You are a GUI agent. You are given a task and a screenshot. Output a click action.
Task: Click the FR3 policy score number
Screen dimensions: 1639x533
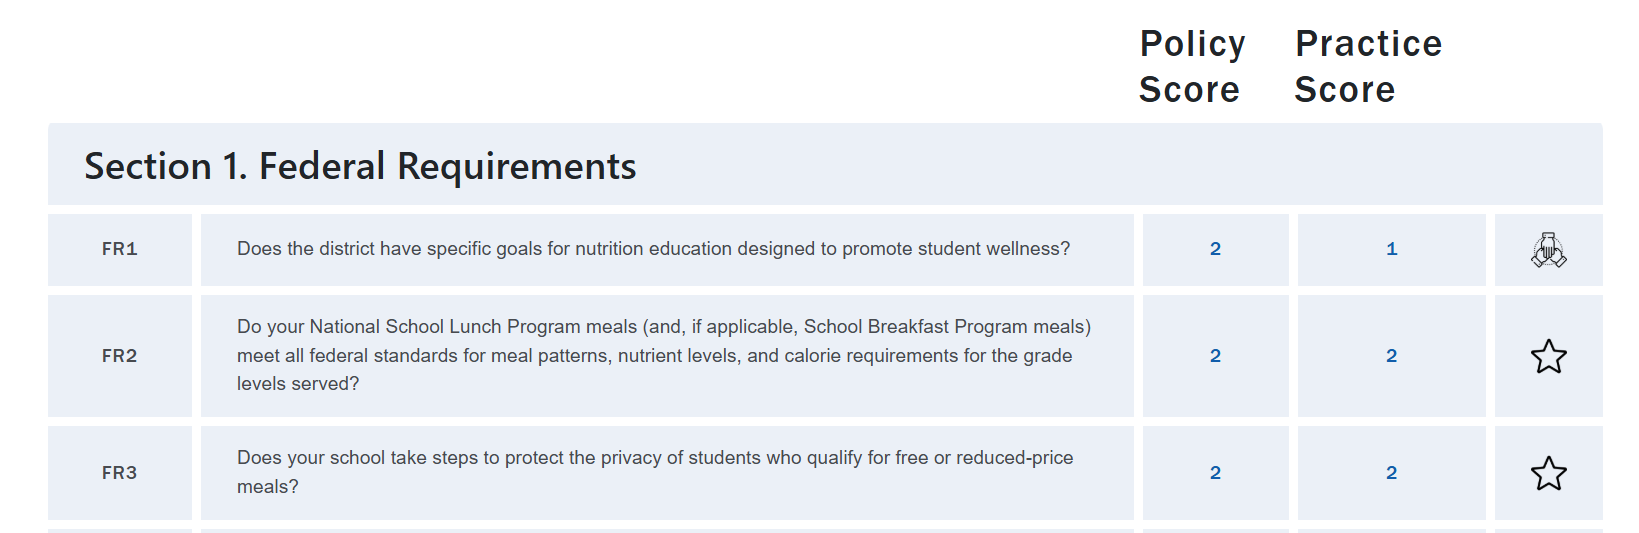[1215, 473]
